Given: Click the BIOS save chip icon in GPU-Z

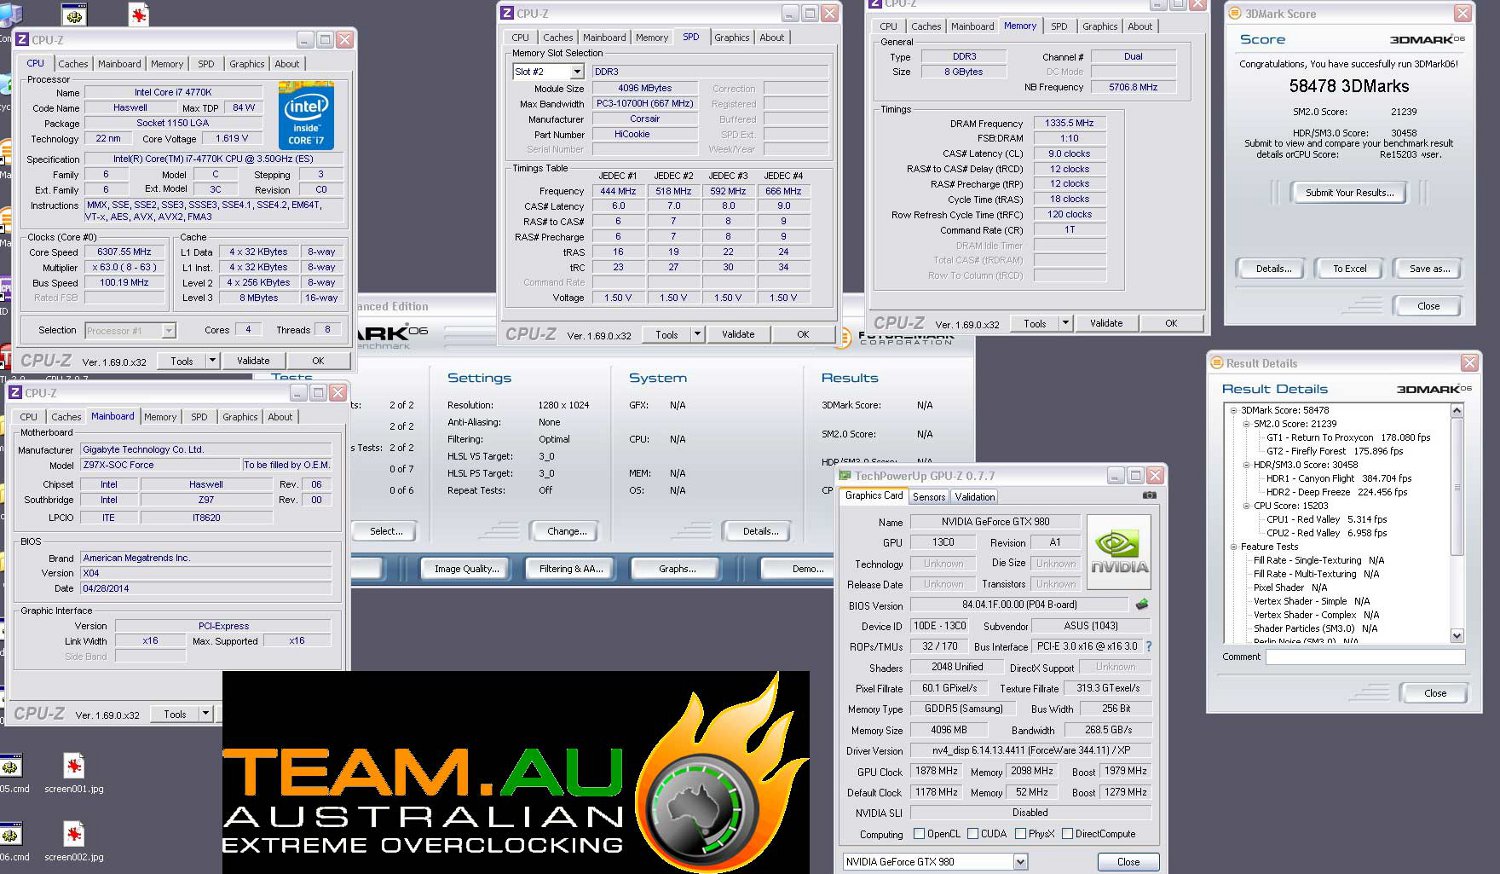Looking at the screenshot, I should pyautogui.click(x=1142, y=604).
